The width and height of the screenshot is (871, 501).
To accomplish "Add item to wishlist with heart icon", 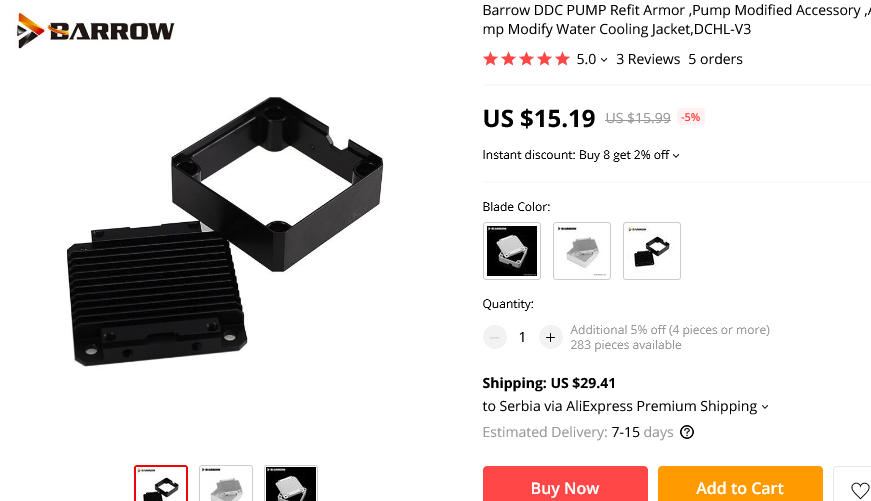I will 859,489.
